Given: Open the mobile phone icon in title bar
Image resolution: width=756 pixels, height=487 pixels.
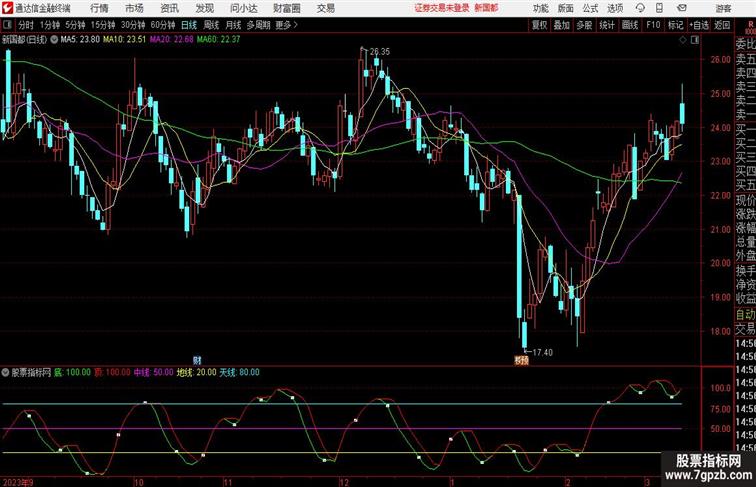Looking at the screenshot, I should point(659,8).
